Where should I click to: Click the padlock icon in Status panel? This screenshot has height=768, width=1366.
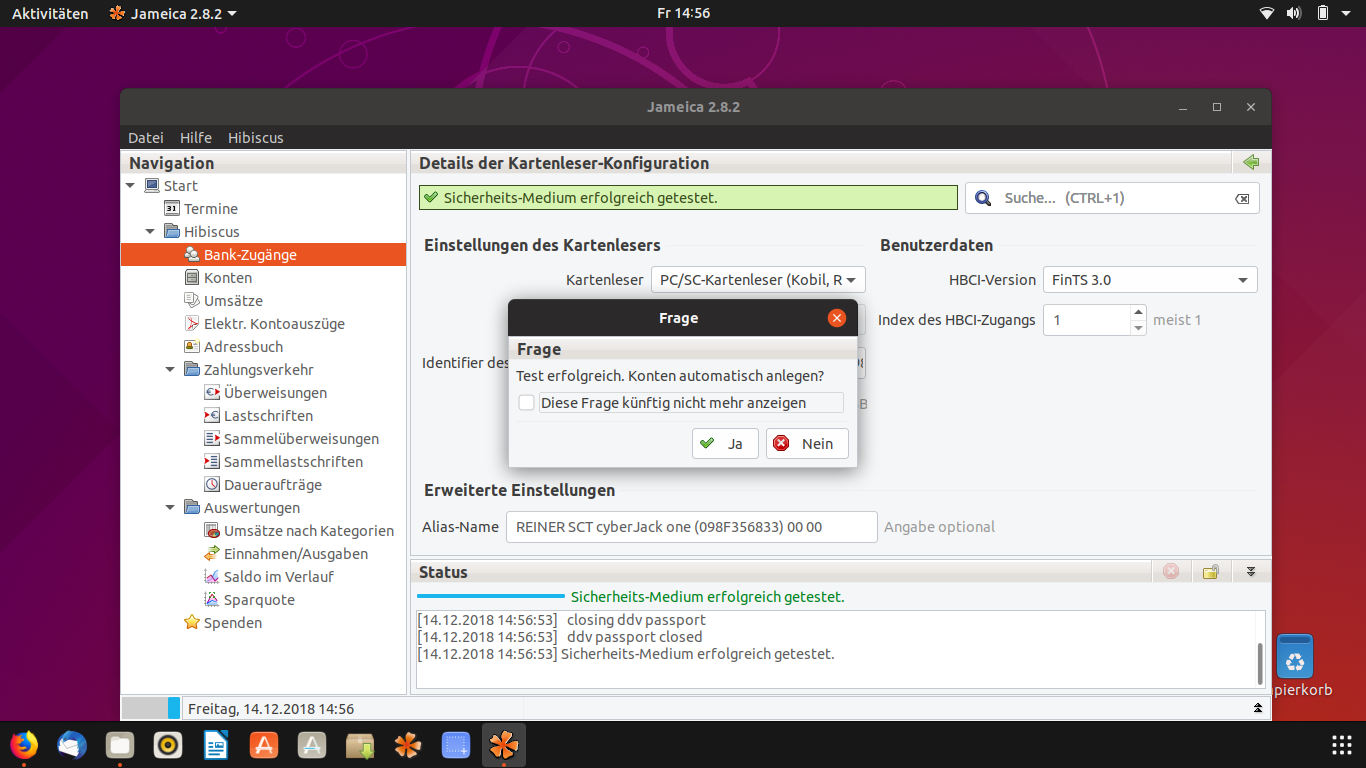tap(1211, 572)
